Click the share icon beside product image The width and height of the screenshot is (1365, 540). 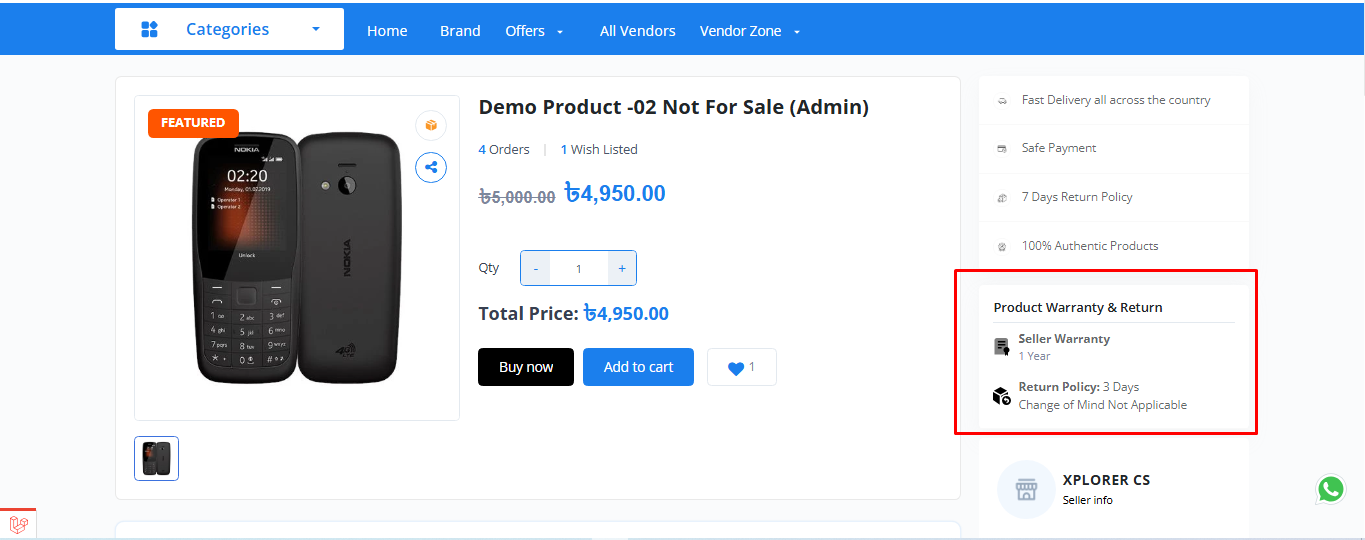tap(431, 167)
